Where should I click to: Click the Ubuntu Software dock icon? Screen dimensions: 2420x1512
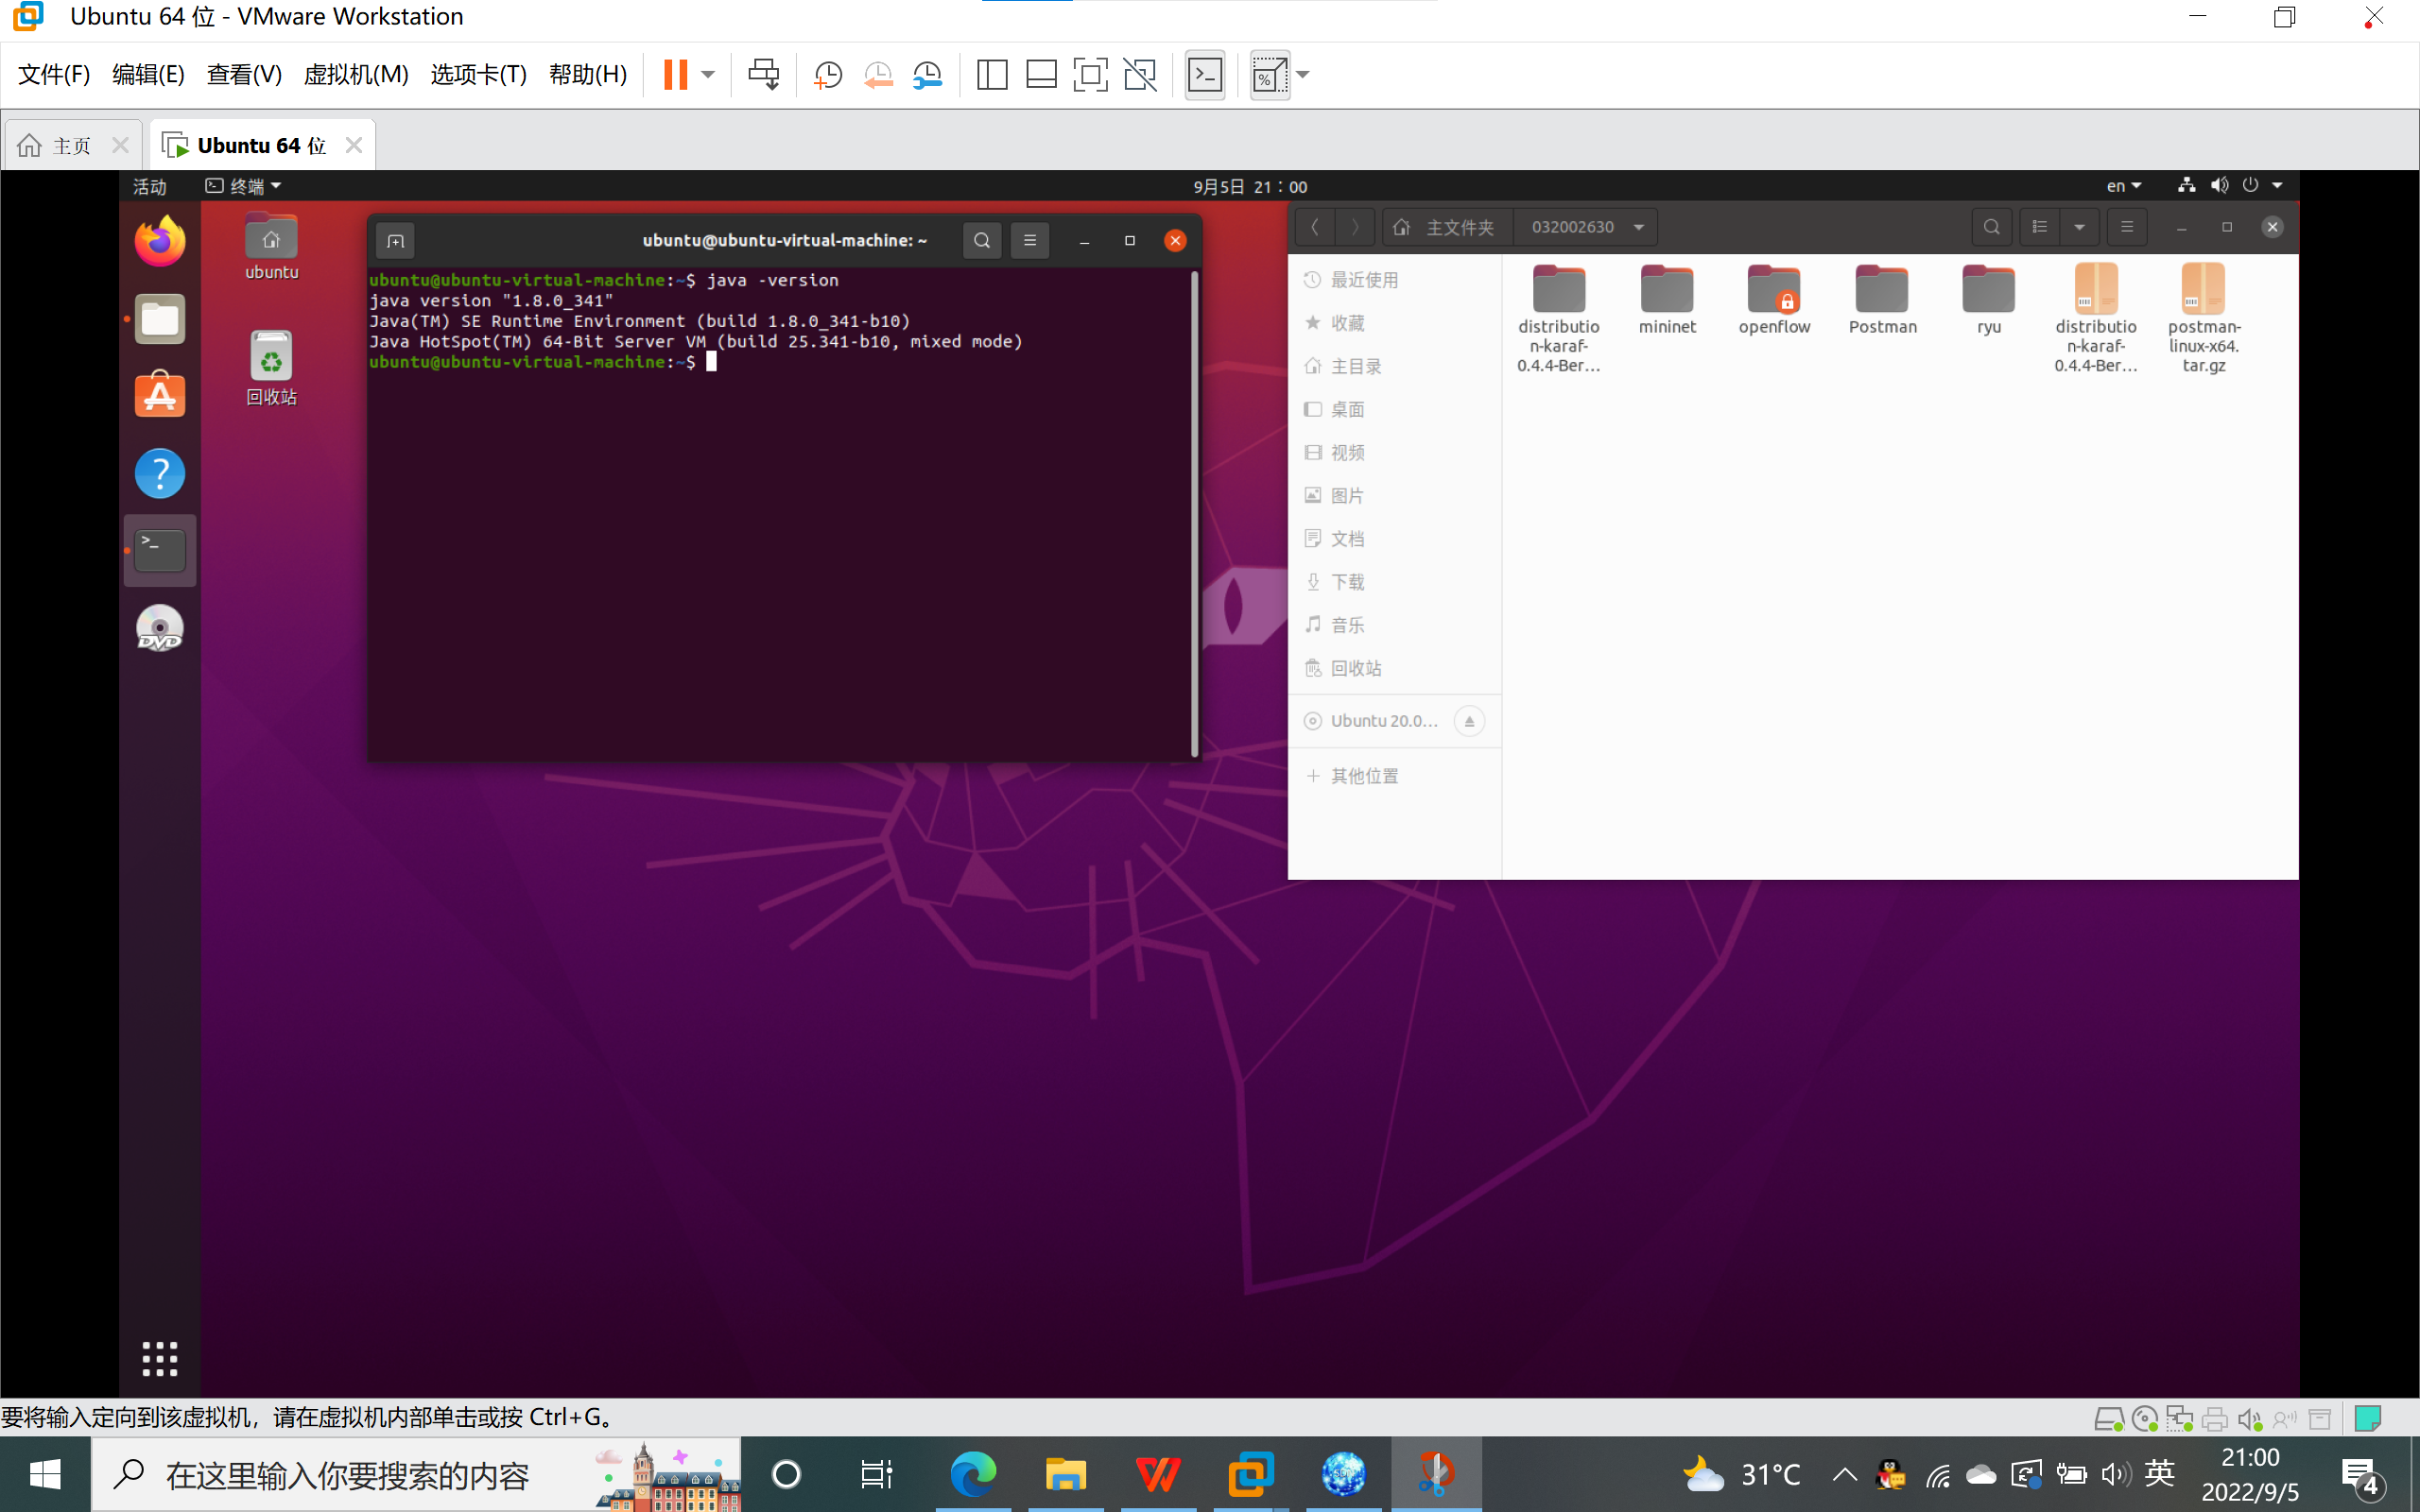(x=160, y=396)
